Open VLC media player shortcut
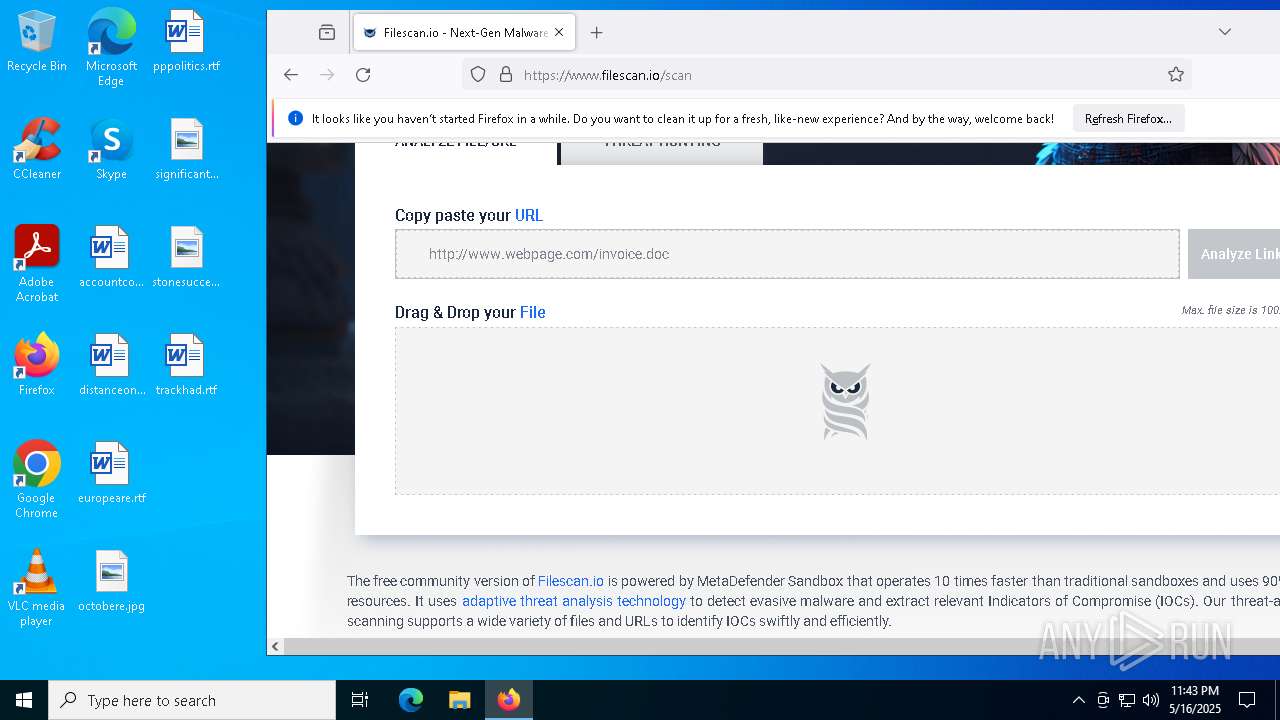The height and width of the screenshot is (720, 1280). click(37, 588)
